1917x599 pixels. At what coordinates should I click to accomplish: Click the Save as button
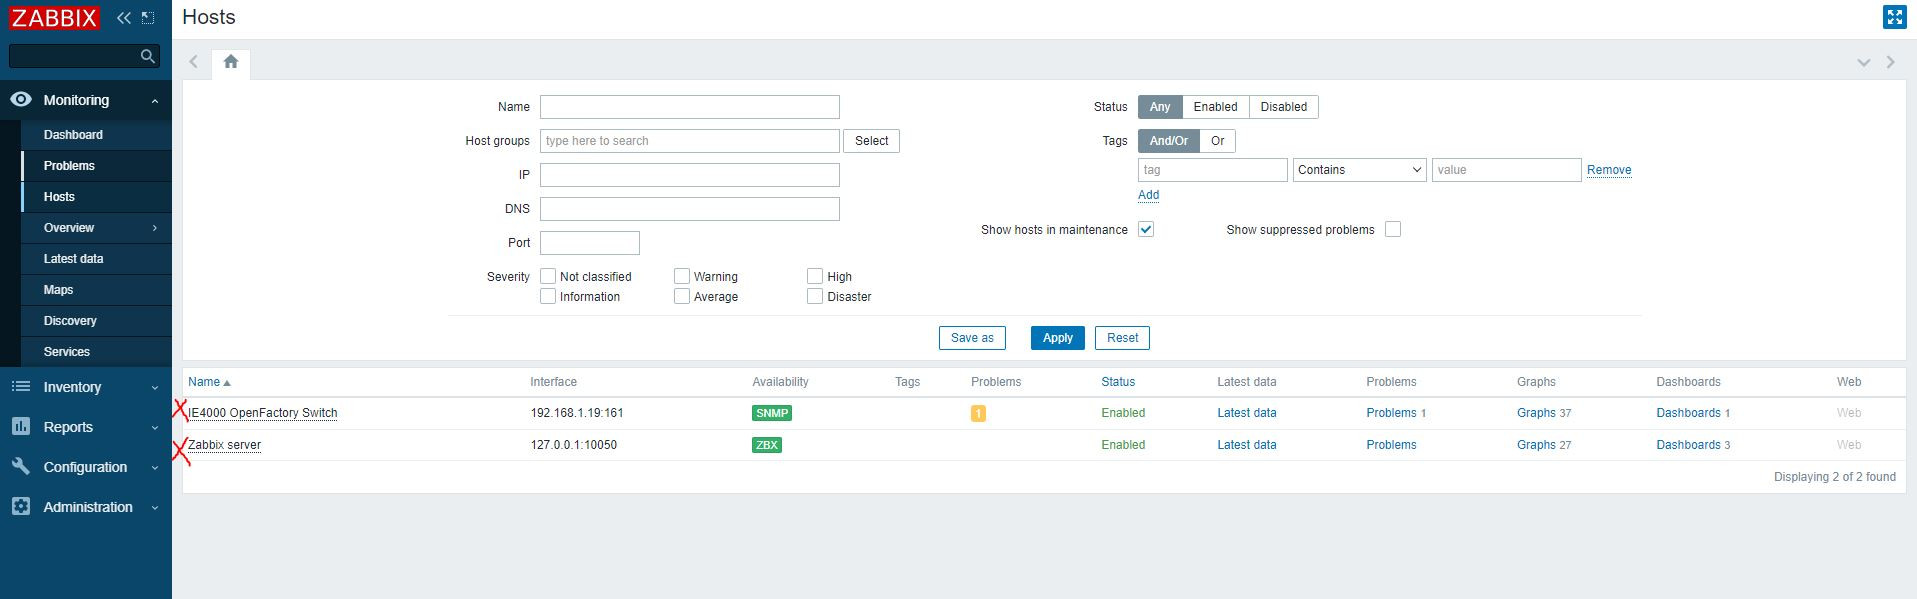(972, 338)
